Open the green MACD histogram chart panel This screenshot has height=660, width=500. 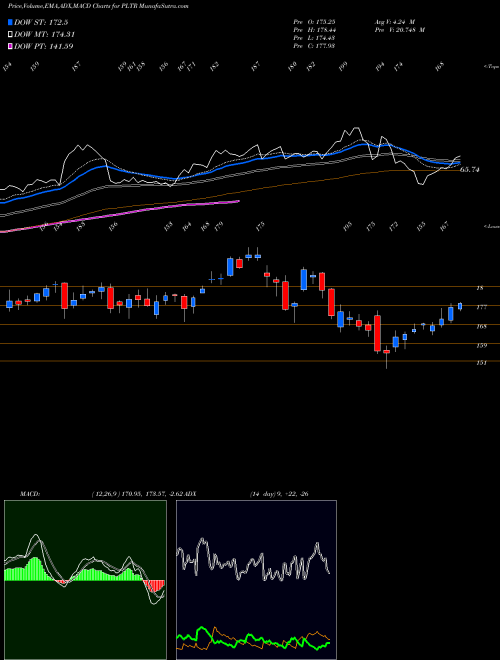coord(85,580)
